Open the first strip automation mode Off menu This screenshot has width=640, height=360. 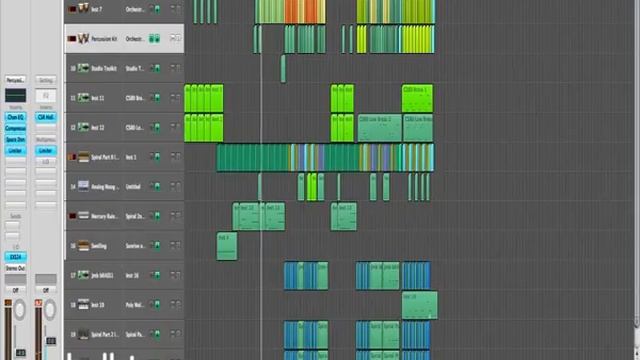pos(16,290)
